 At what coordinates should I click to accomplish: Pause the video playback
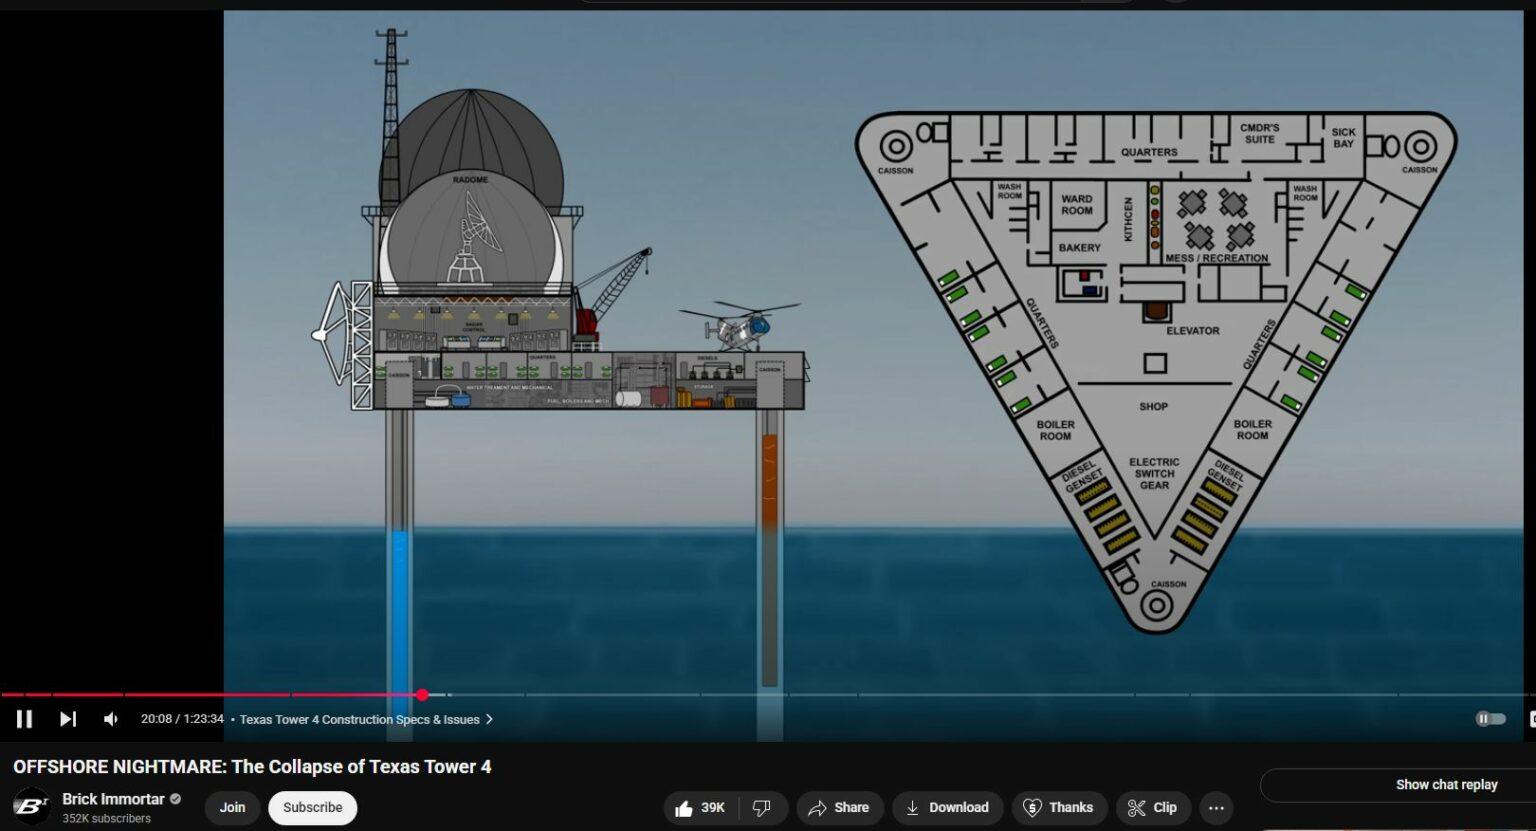click(x=24, y=719)
